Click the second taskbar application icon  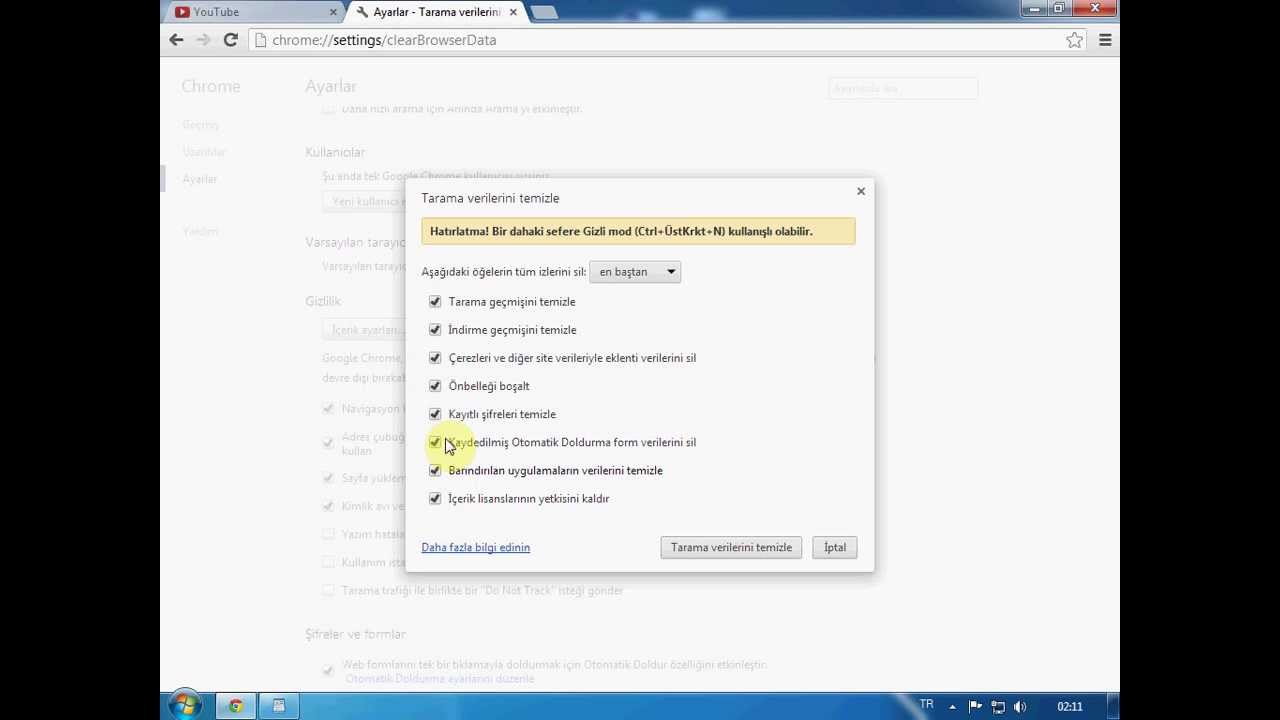(x=279, y=706)
